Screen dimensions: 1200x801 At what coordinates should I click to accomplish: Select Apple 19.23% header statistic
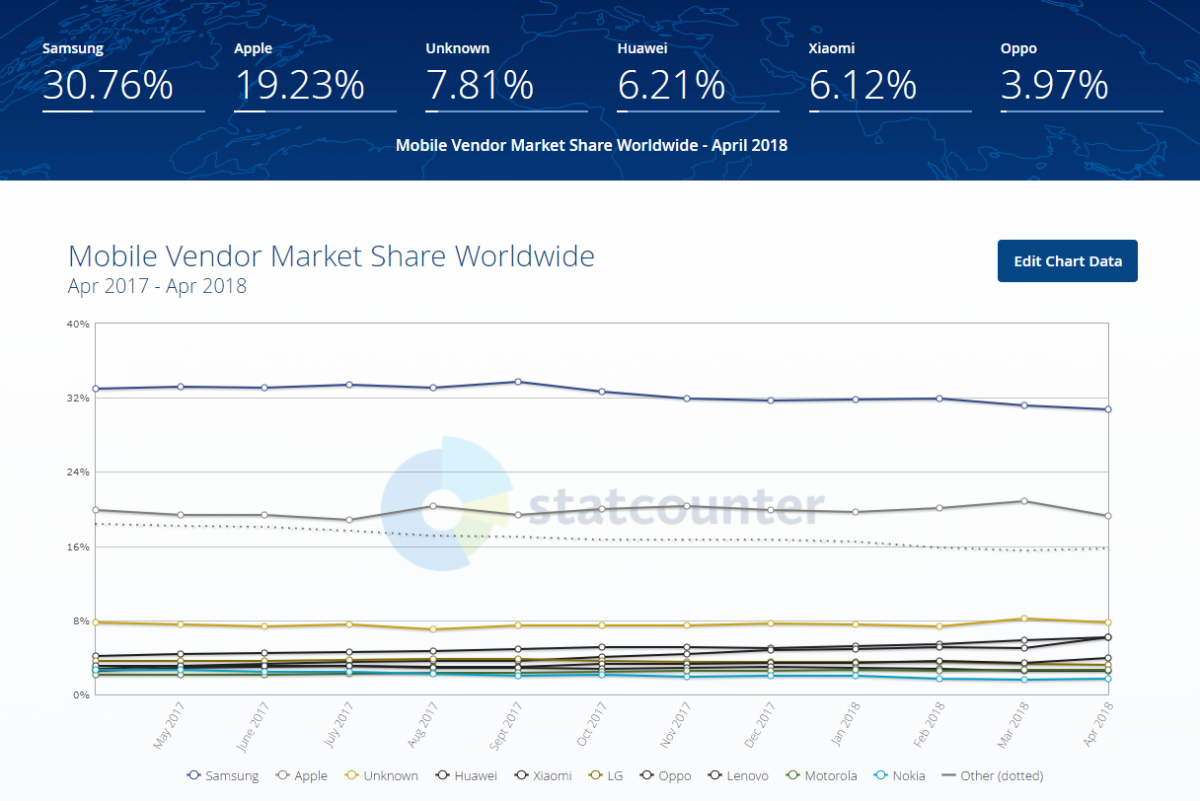coord(315,76)
